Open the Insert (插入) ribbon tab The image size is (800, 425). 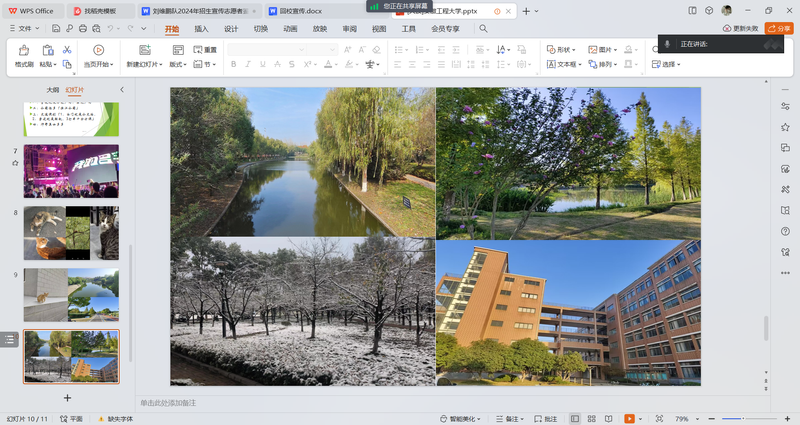point(202,29)
